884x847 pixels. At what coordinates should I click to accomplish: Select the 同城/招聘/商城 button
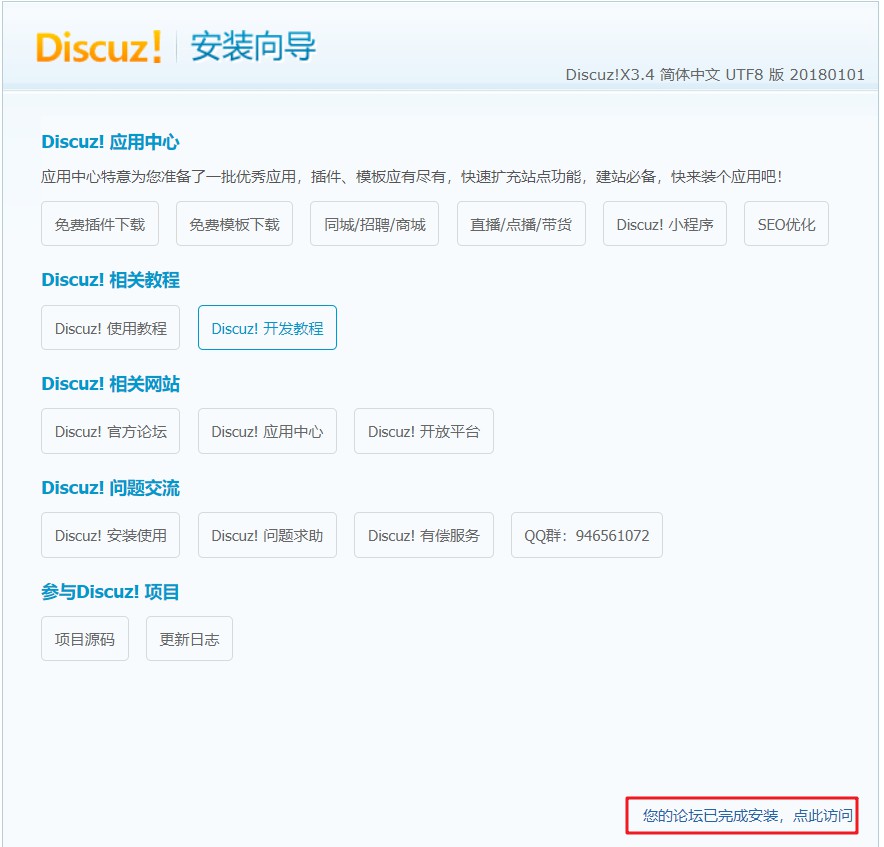[374, 224]
